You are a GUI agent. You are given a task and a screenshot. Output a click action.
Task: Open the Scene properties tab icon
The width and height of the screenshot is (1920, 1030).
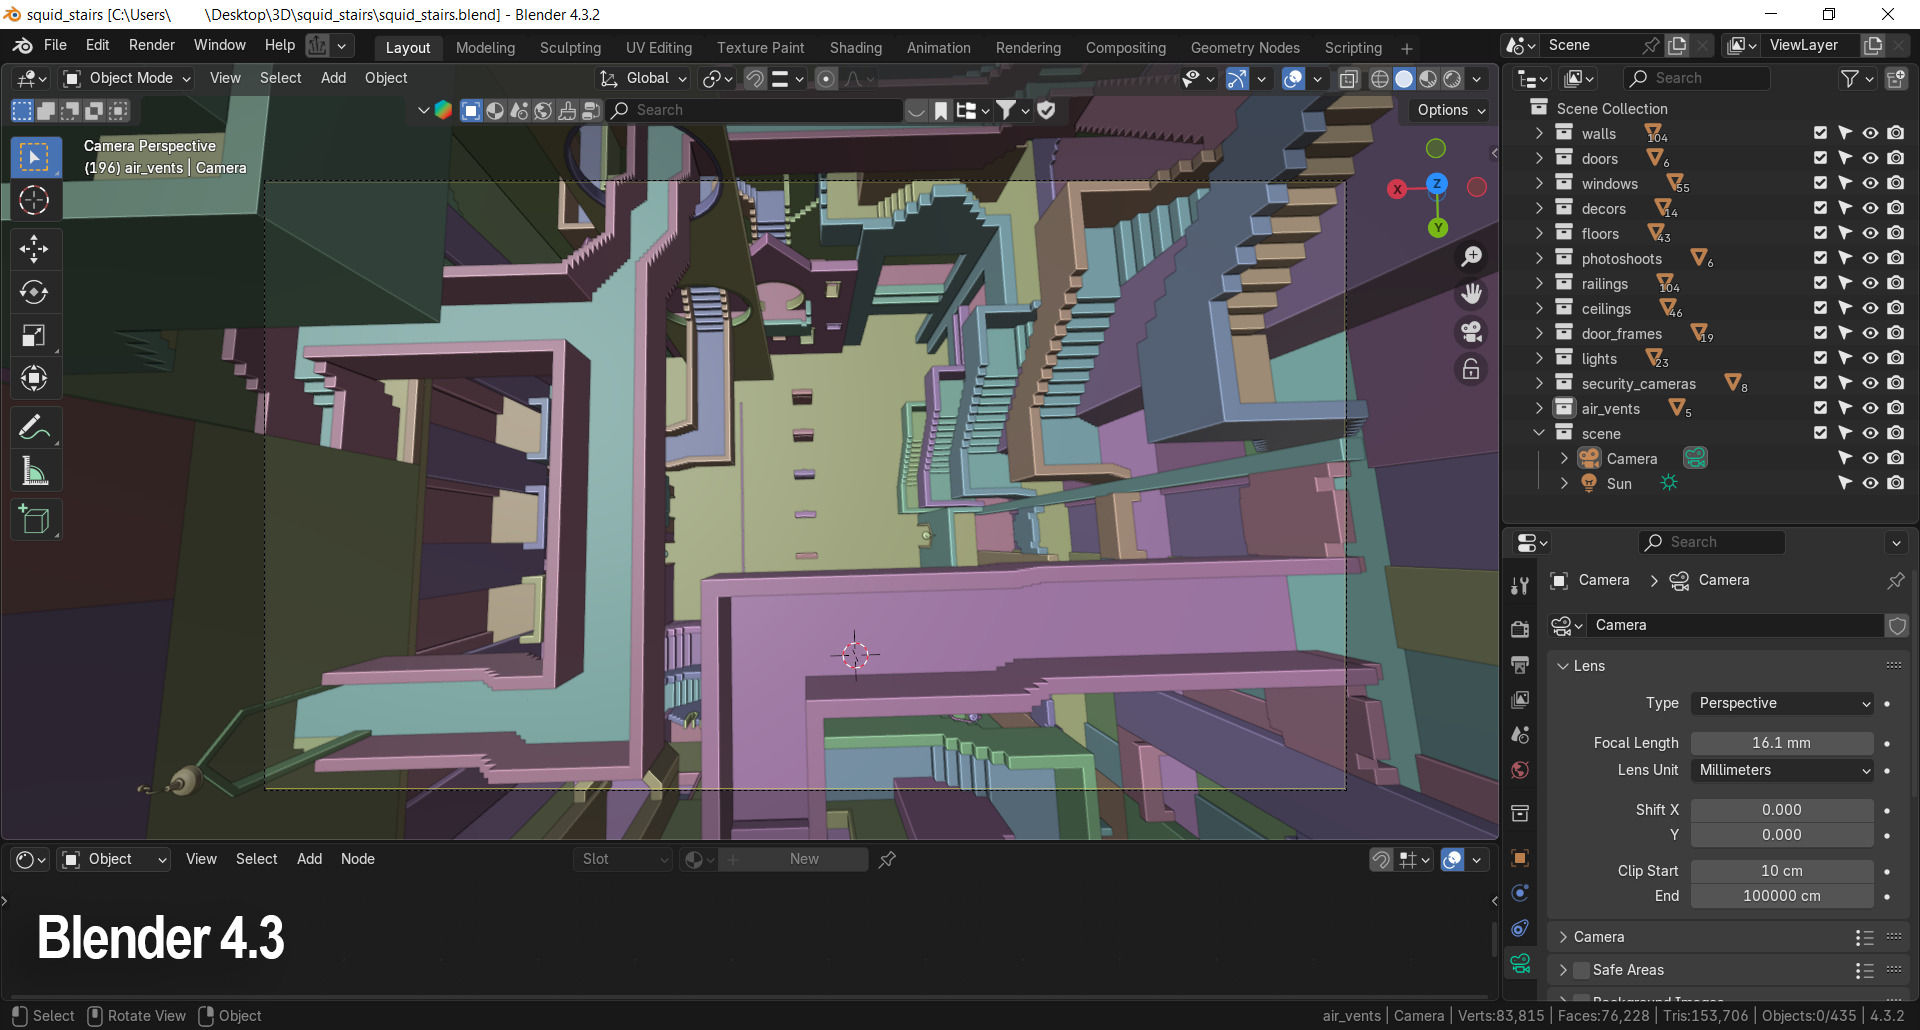pos(1520,735)
